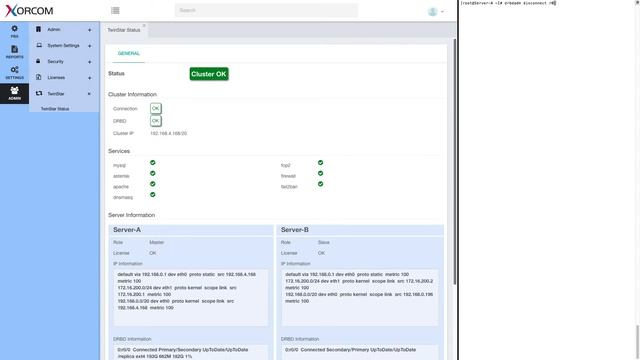
Task: Collapse the TwinStar submenu toggle
Action: [89, 94]
